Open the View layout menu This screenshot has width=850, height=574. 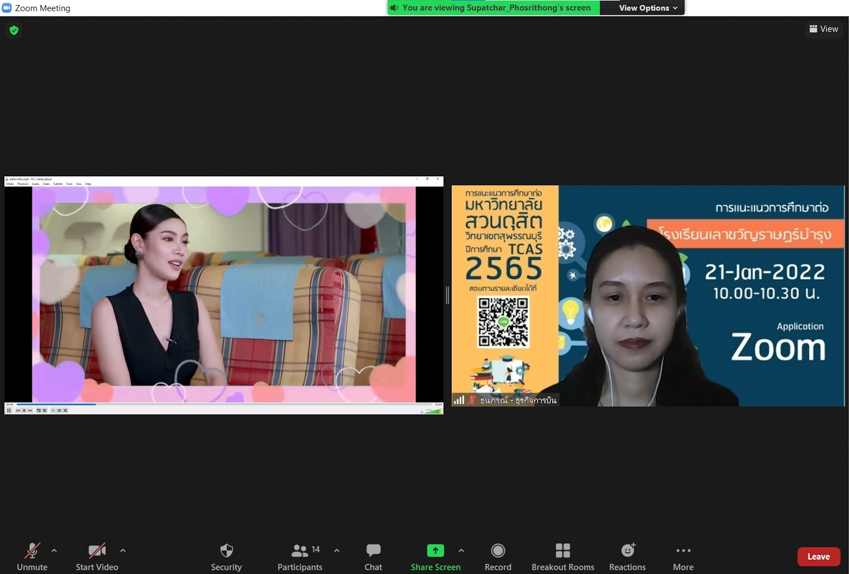823,29
